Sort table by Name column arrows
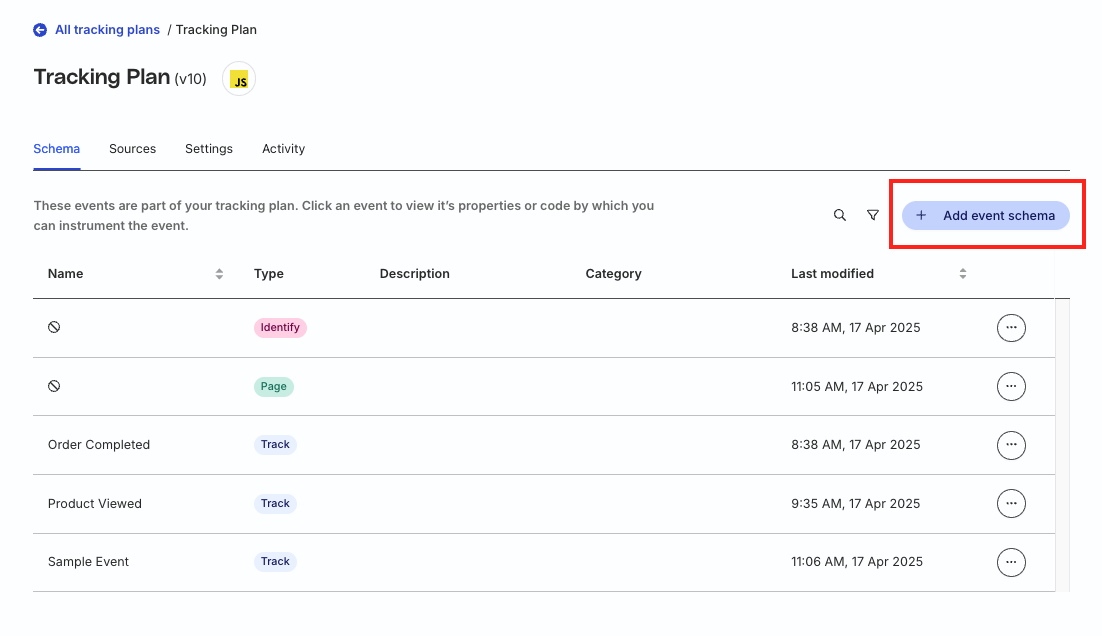 point(219,274)
